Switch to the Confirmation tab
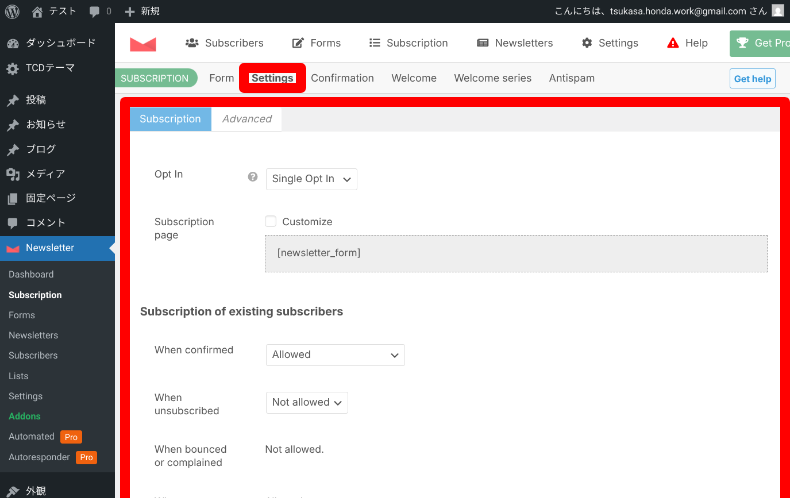 tap(342, 78)
